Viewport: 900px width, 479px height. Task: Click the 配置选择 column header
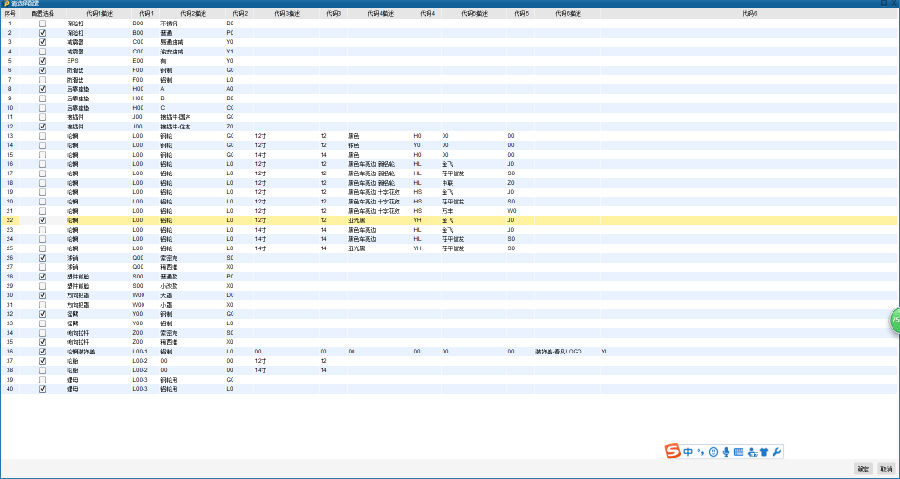click(43, 13)
